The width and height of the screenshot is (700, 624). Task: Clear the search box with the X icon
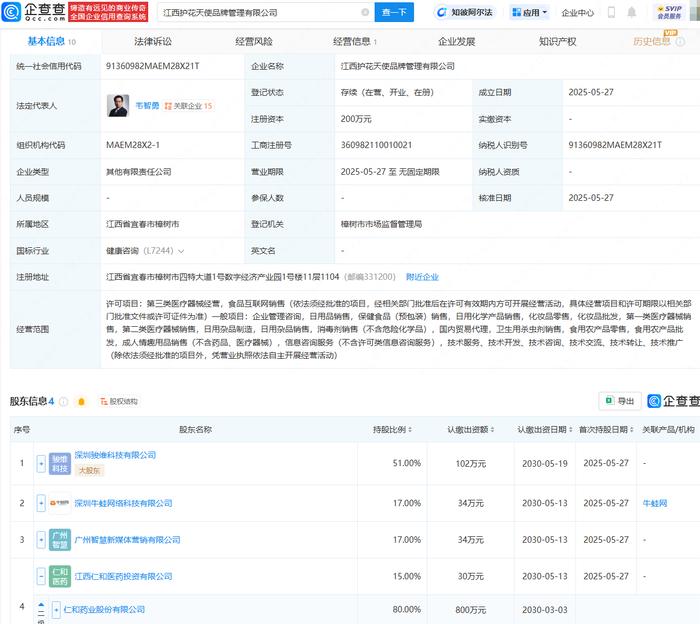tap(365, 12)
